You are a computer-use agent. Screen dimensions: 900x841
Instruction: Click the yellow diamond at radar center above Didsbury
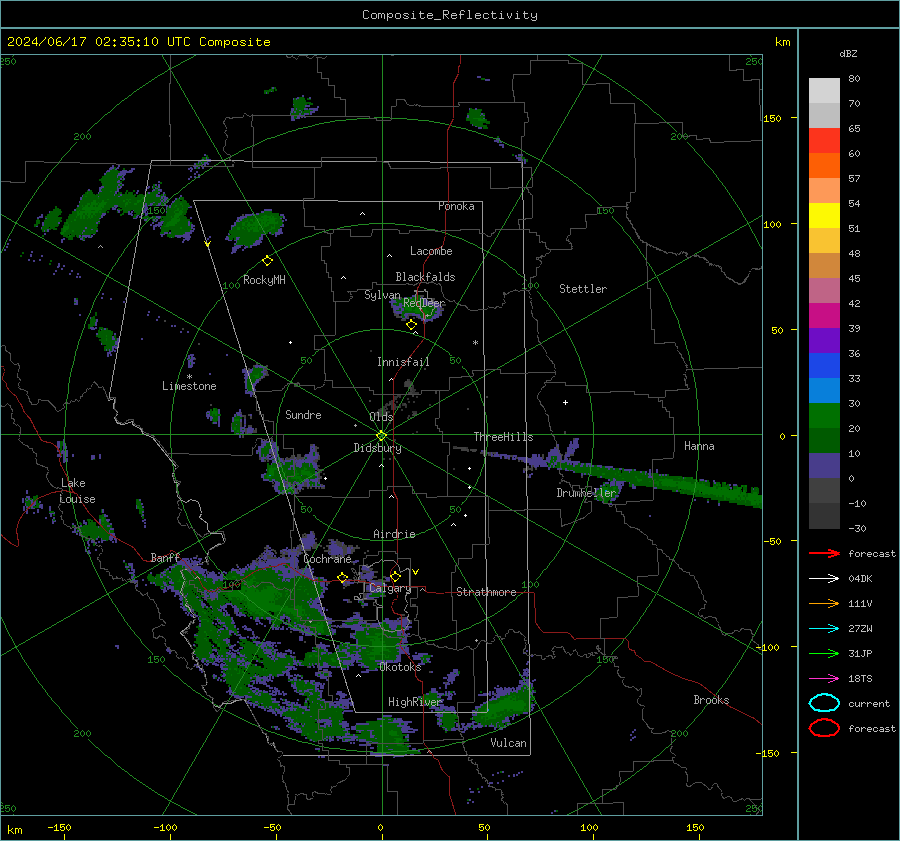click(x=381, y=436)
